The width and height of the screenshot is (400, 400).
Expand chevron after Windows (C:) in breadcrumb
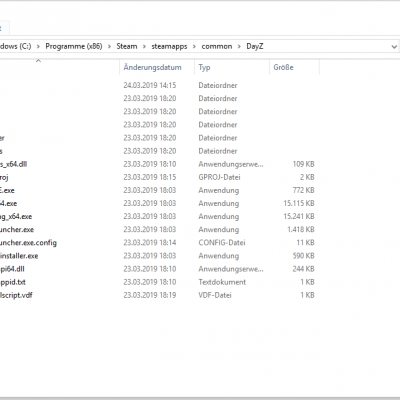38,47
